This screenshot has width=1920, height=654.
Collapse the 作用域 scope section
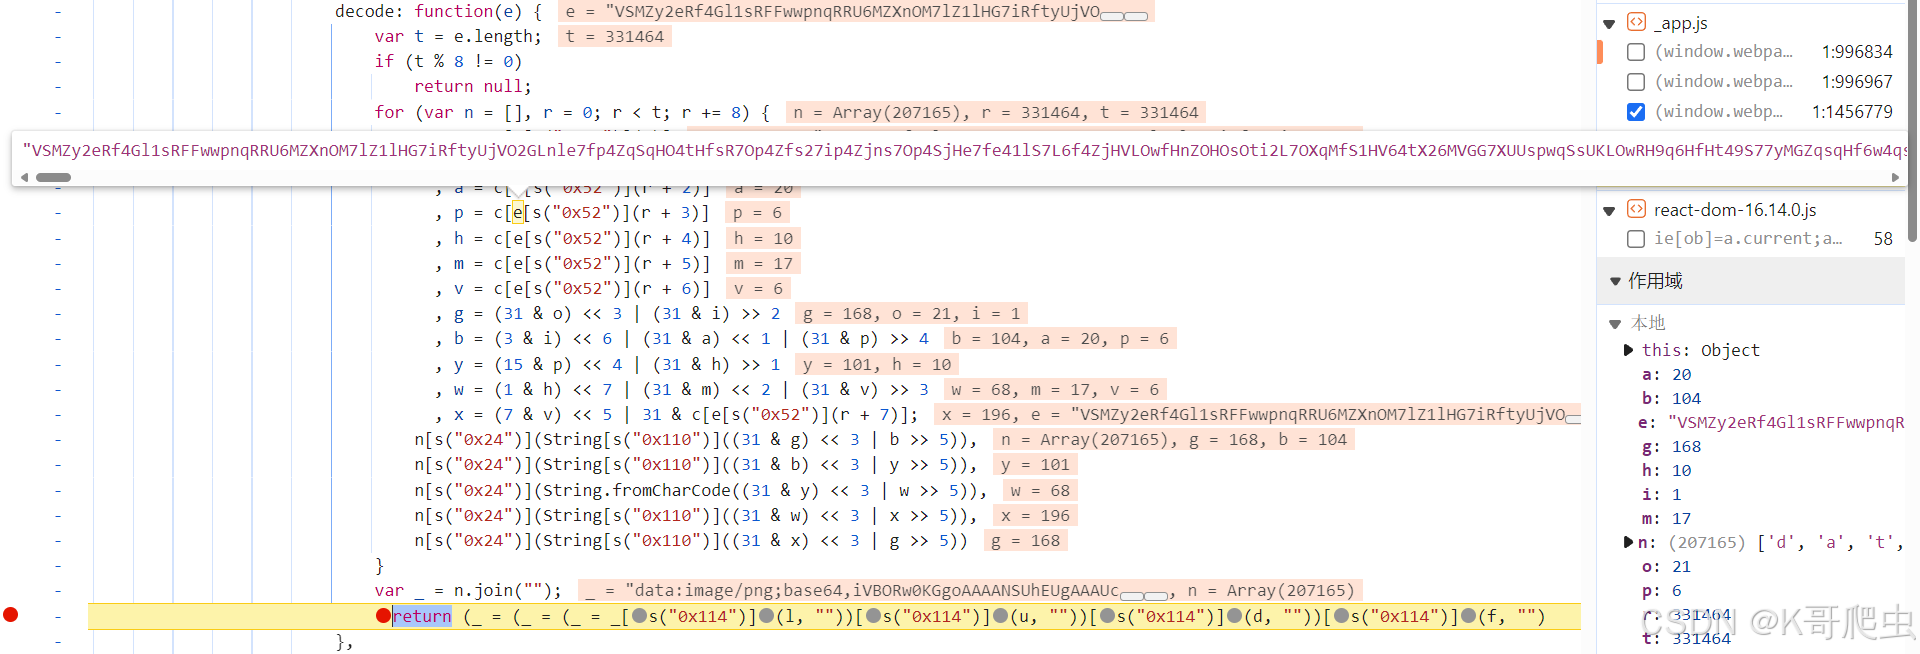click(x=1615, y=282)
